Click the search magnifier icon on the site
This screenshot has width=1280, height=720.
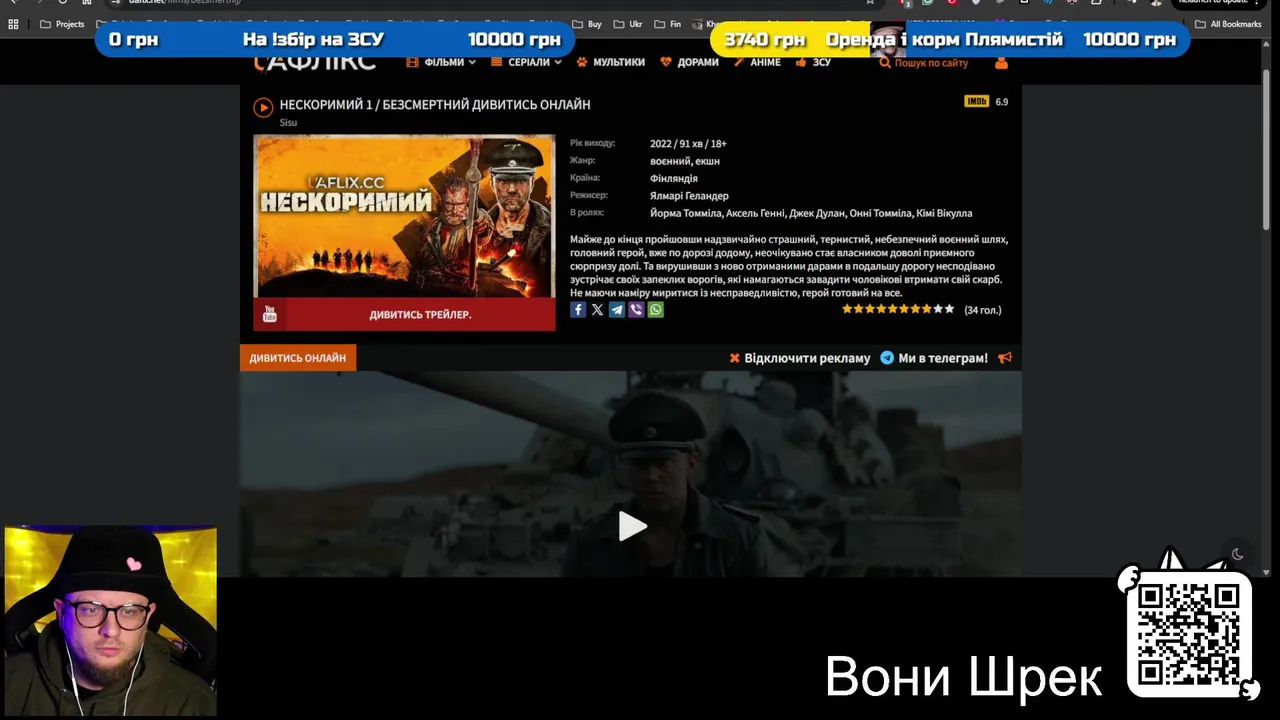coord(885,62)
